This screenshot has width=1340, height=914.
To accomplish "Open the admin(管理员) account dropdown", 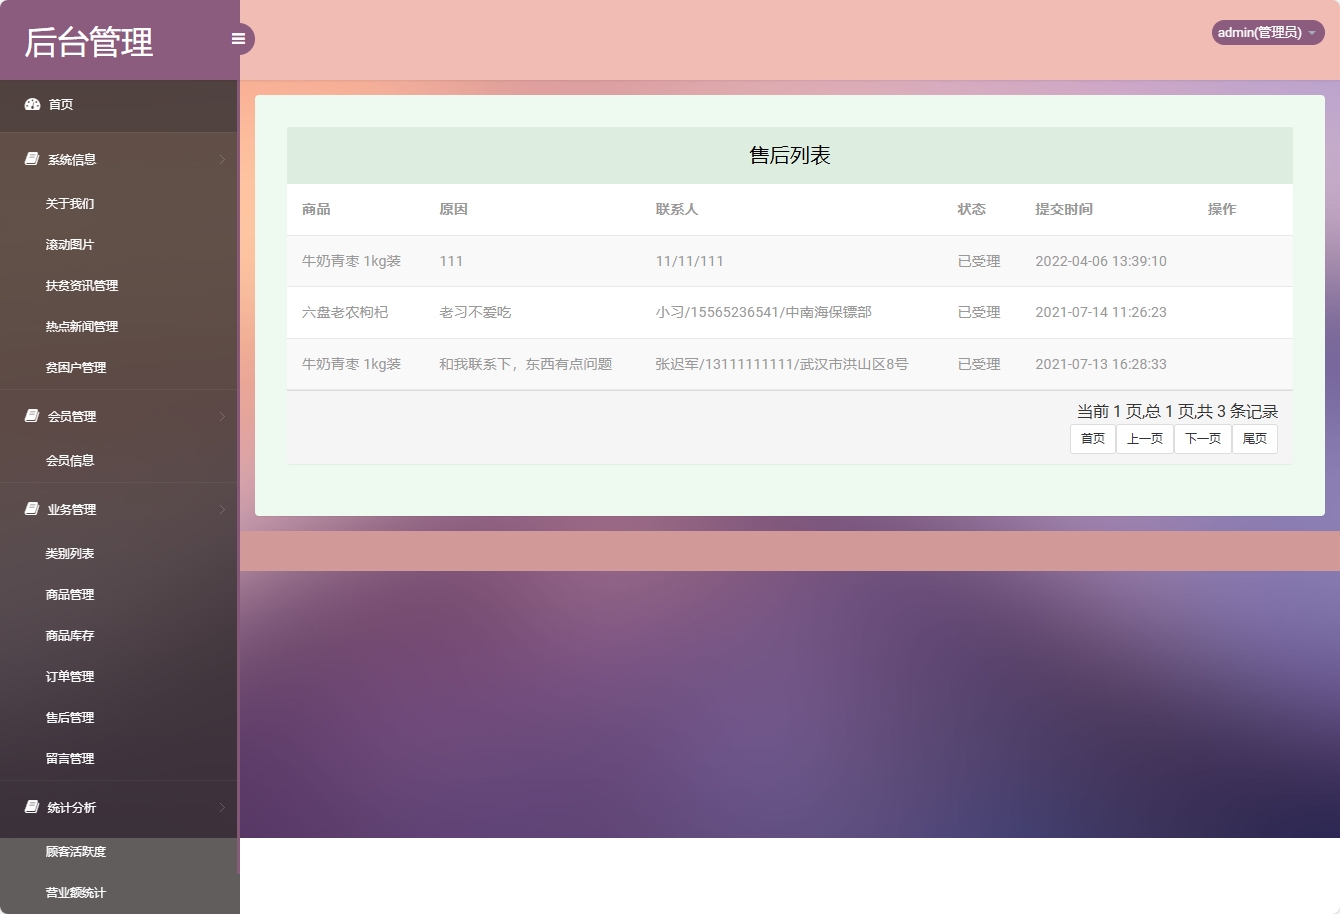I will coord(1266,32).
